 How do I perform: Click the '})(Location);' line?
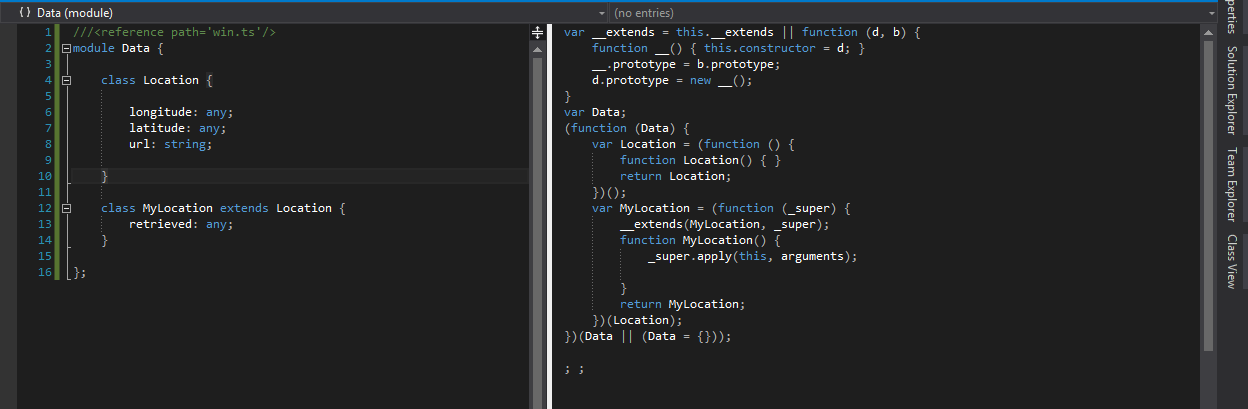[x=637, y=320]
